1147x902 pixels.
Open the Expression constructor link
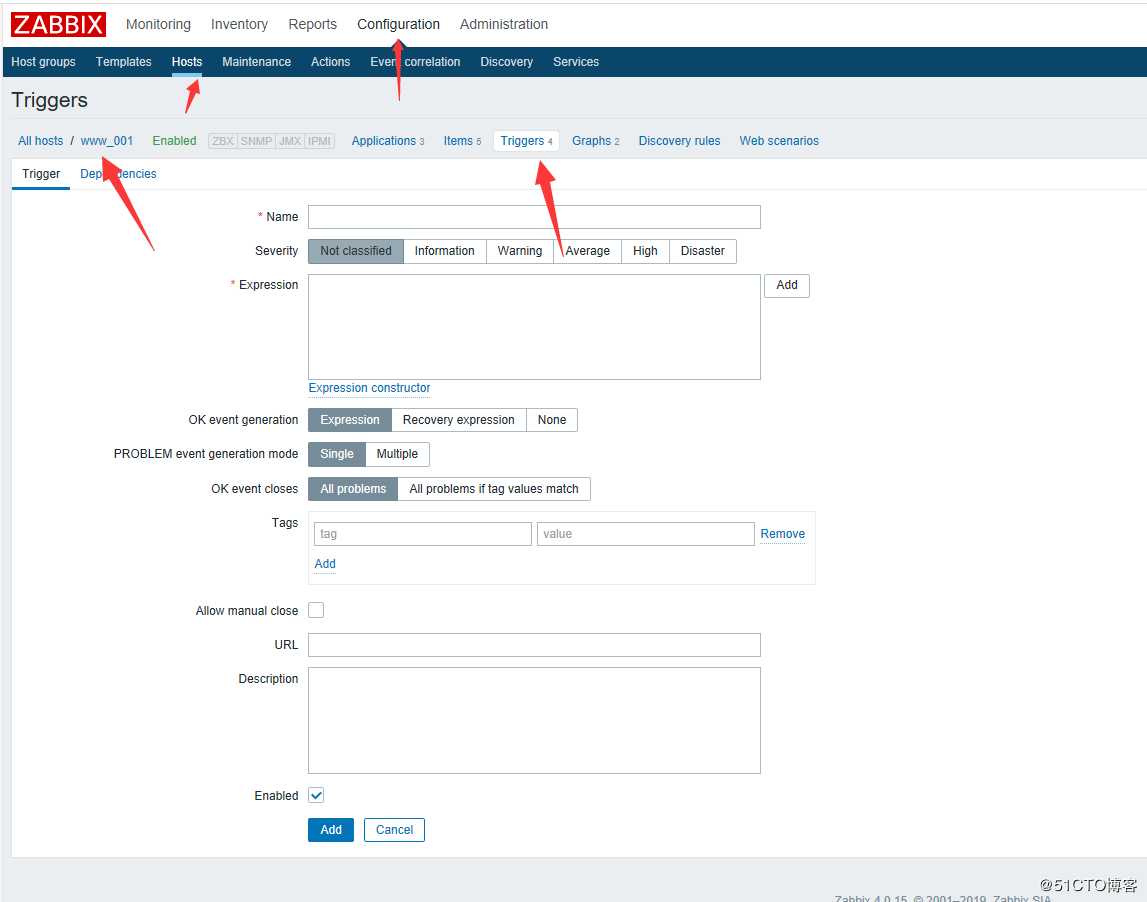369,388
